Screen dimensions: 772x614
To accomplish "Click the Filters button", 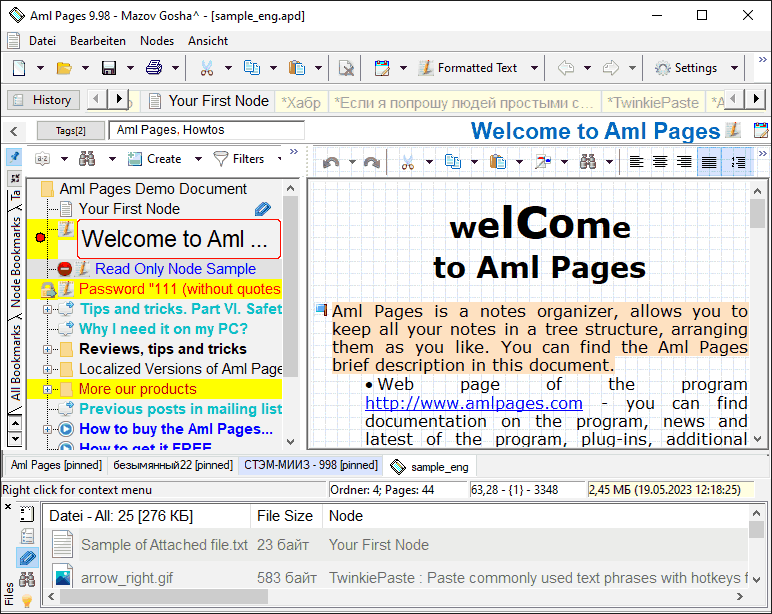I will 239,159.
